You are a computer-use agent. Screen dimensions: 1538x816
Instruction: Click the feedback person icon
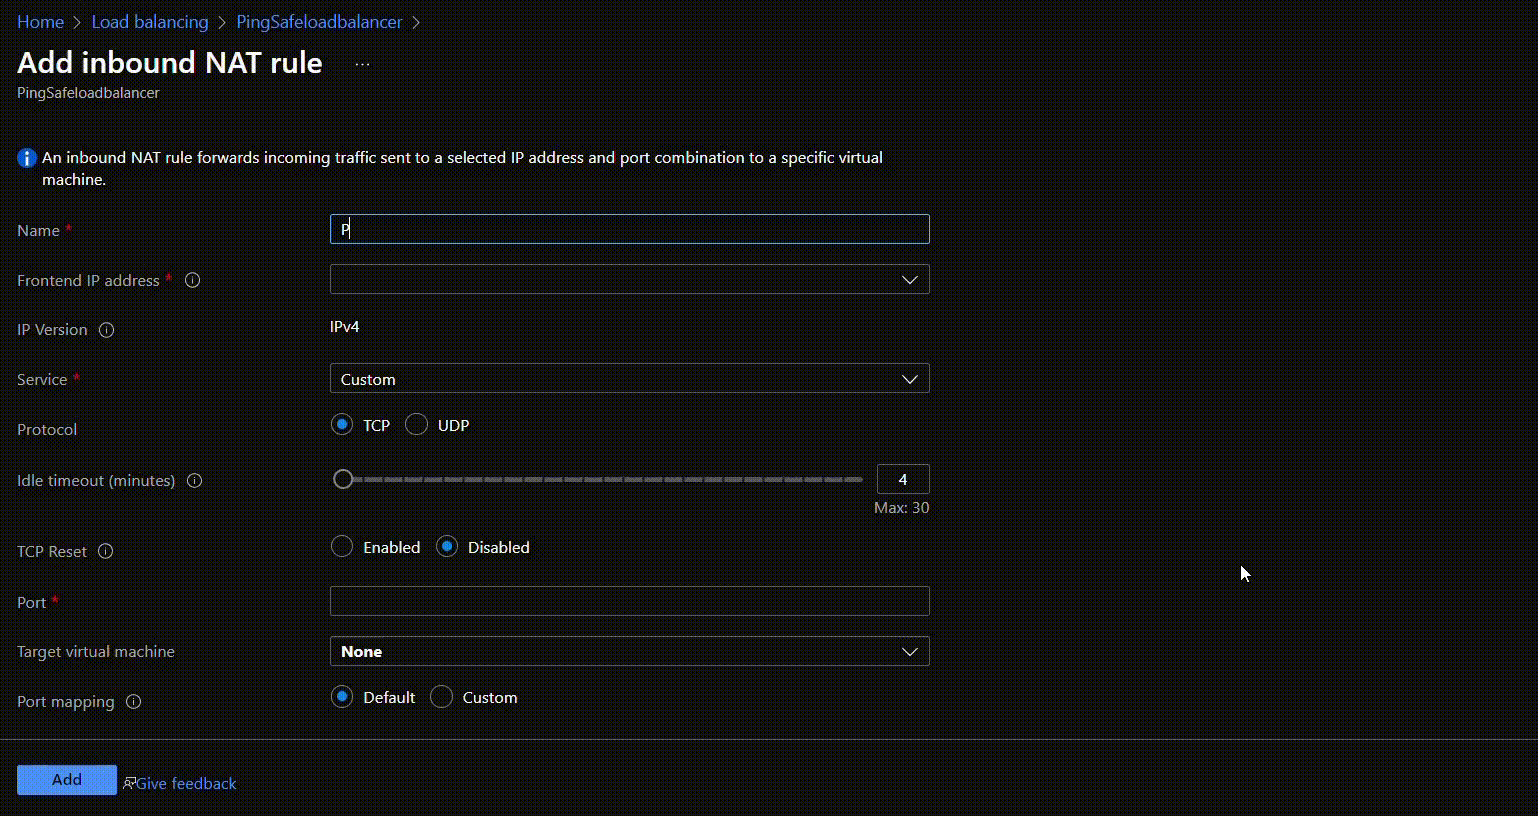click(129, 784)
